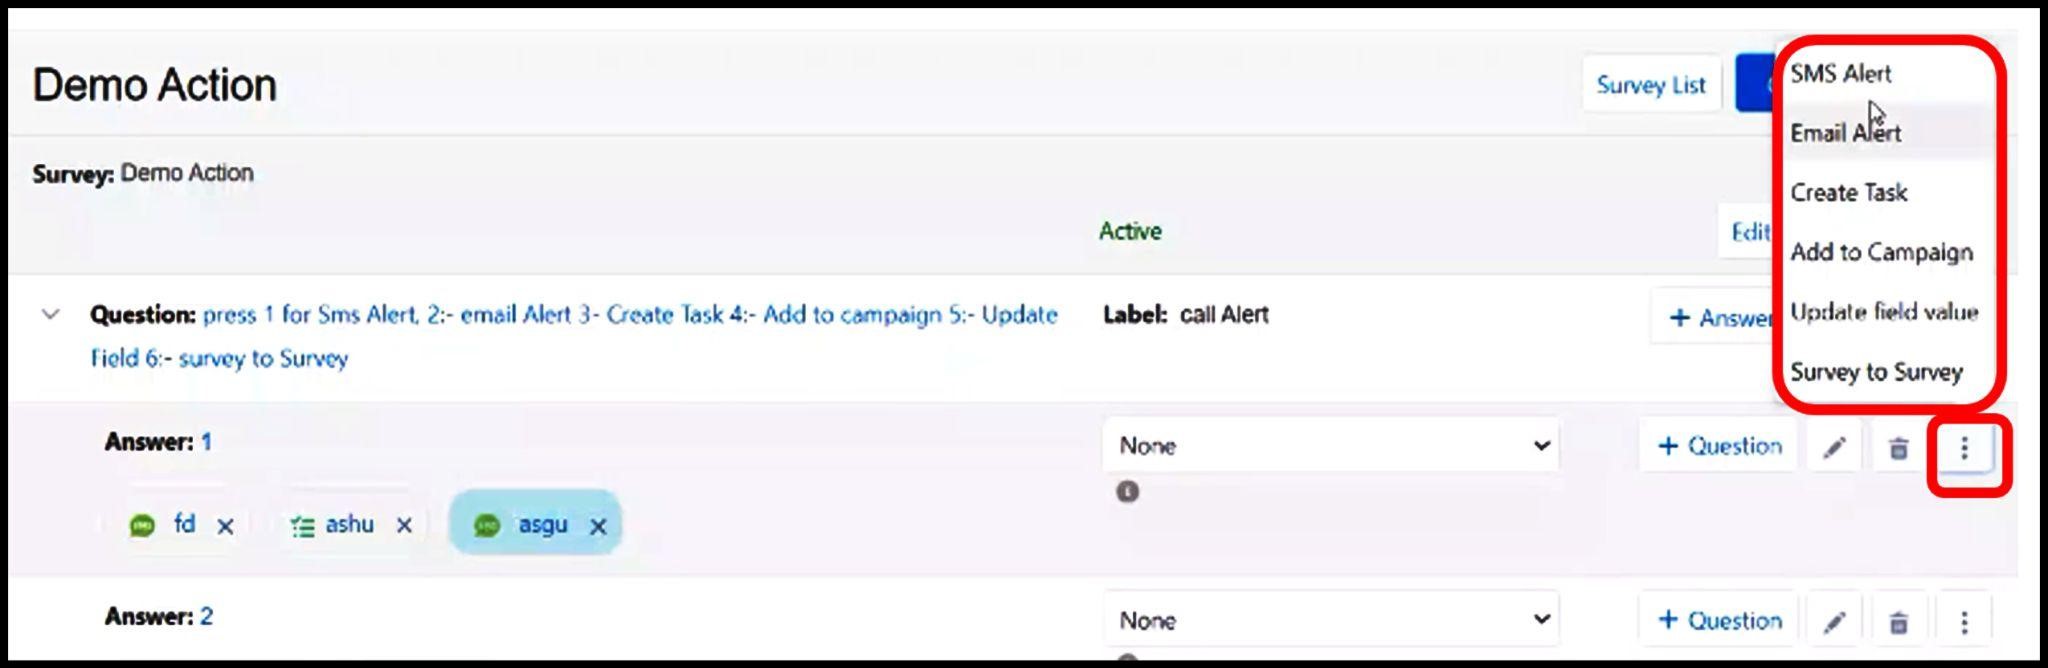2048x668 pixels.
Task: Click '+ Question' button for Answer 1
Action: [1719, 446]
